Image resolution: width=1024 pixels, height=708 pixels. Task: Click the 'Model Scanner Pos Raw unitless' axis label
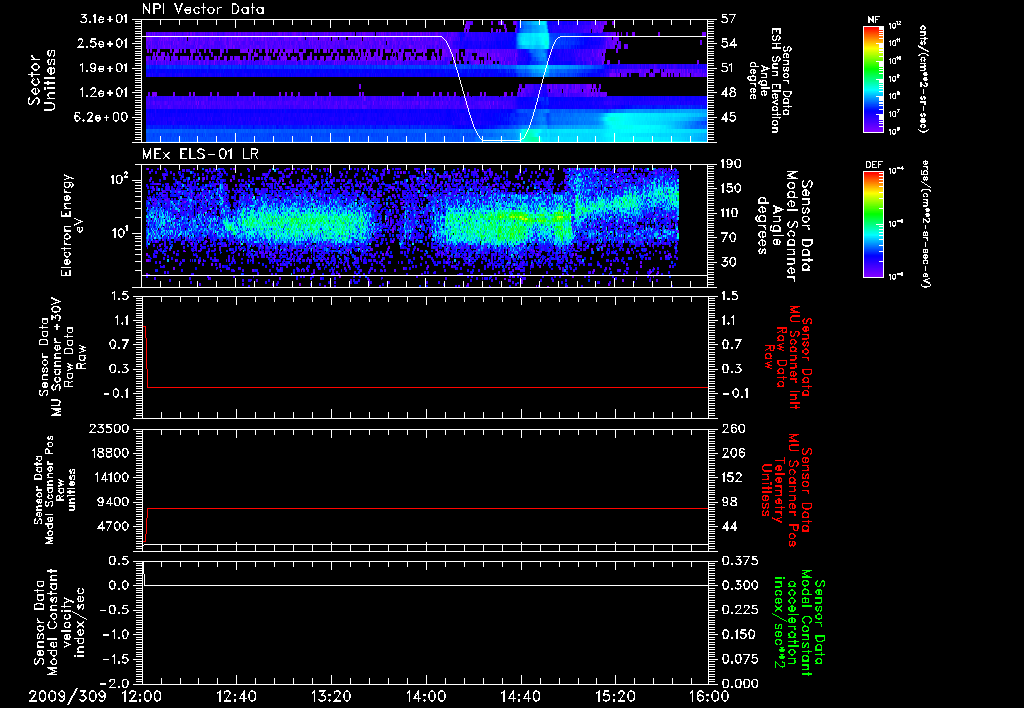point(55,490)
